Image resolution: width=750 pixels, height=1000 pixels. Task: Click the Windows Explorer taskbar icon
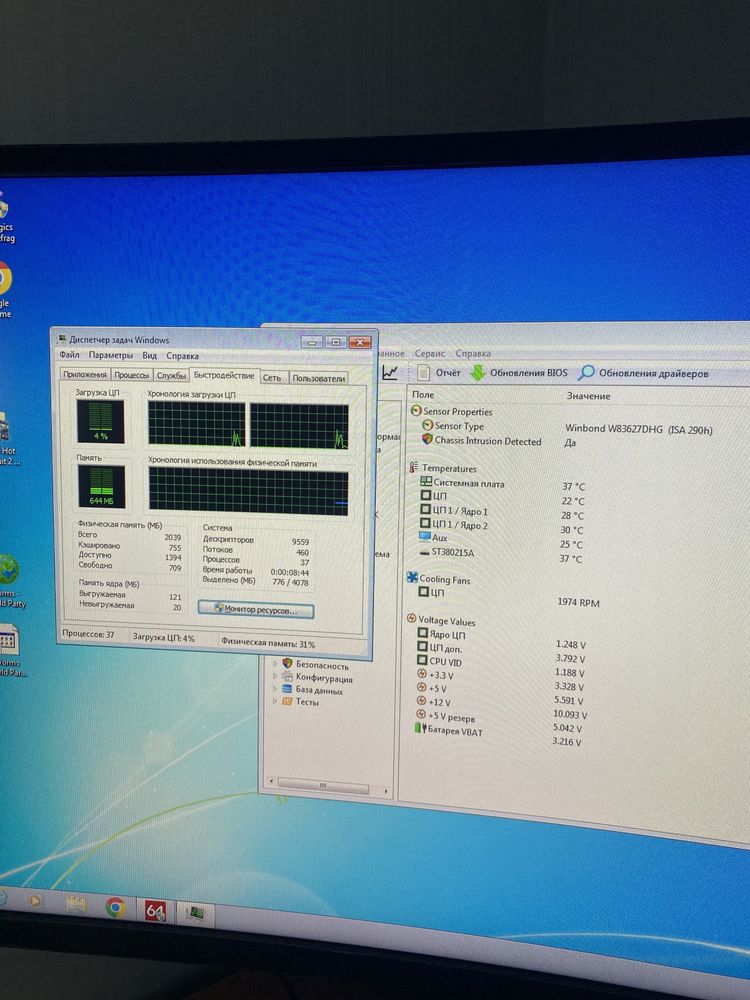[x=76, y=903]
